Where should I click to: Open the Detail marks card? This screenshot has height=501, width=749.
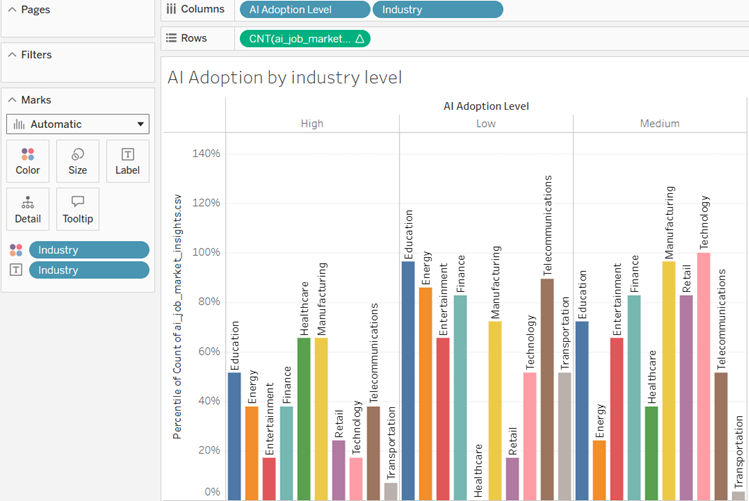click(x=28, y=208)
